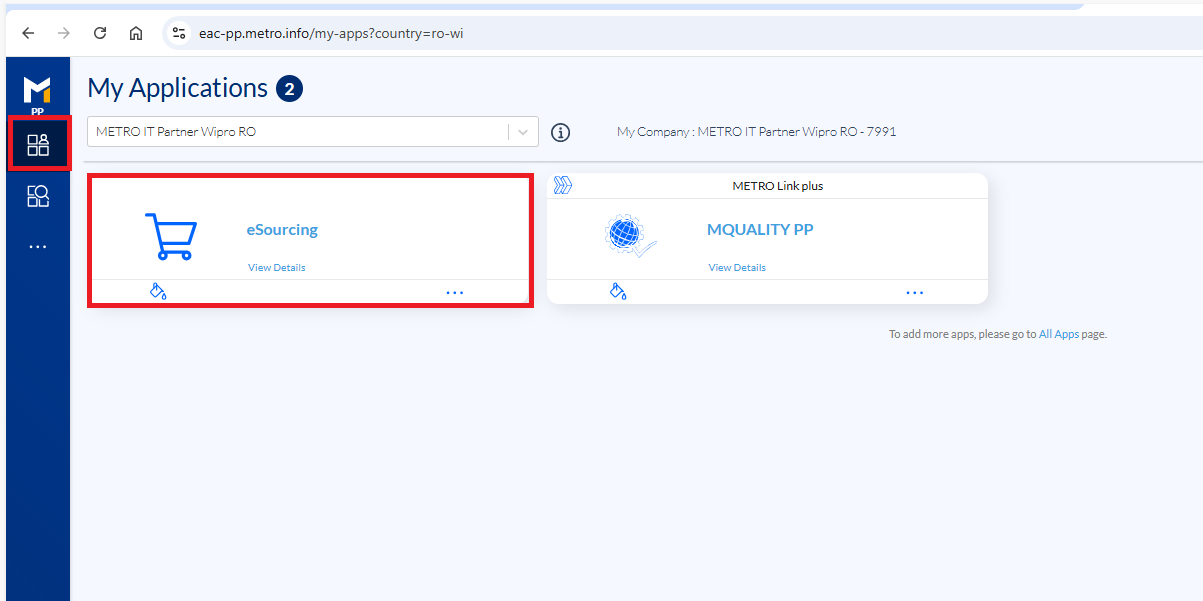The width and height of the screenshot is (1203, 601).
Task: Click the METRO PP logo in sidebar
Action: coord(37,94)
